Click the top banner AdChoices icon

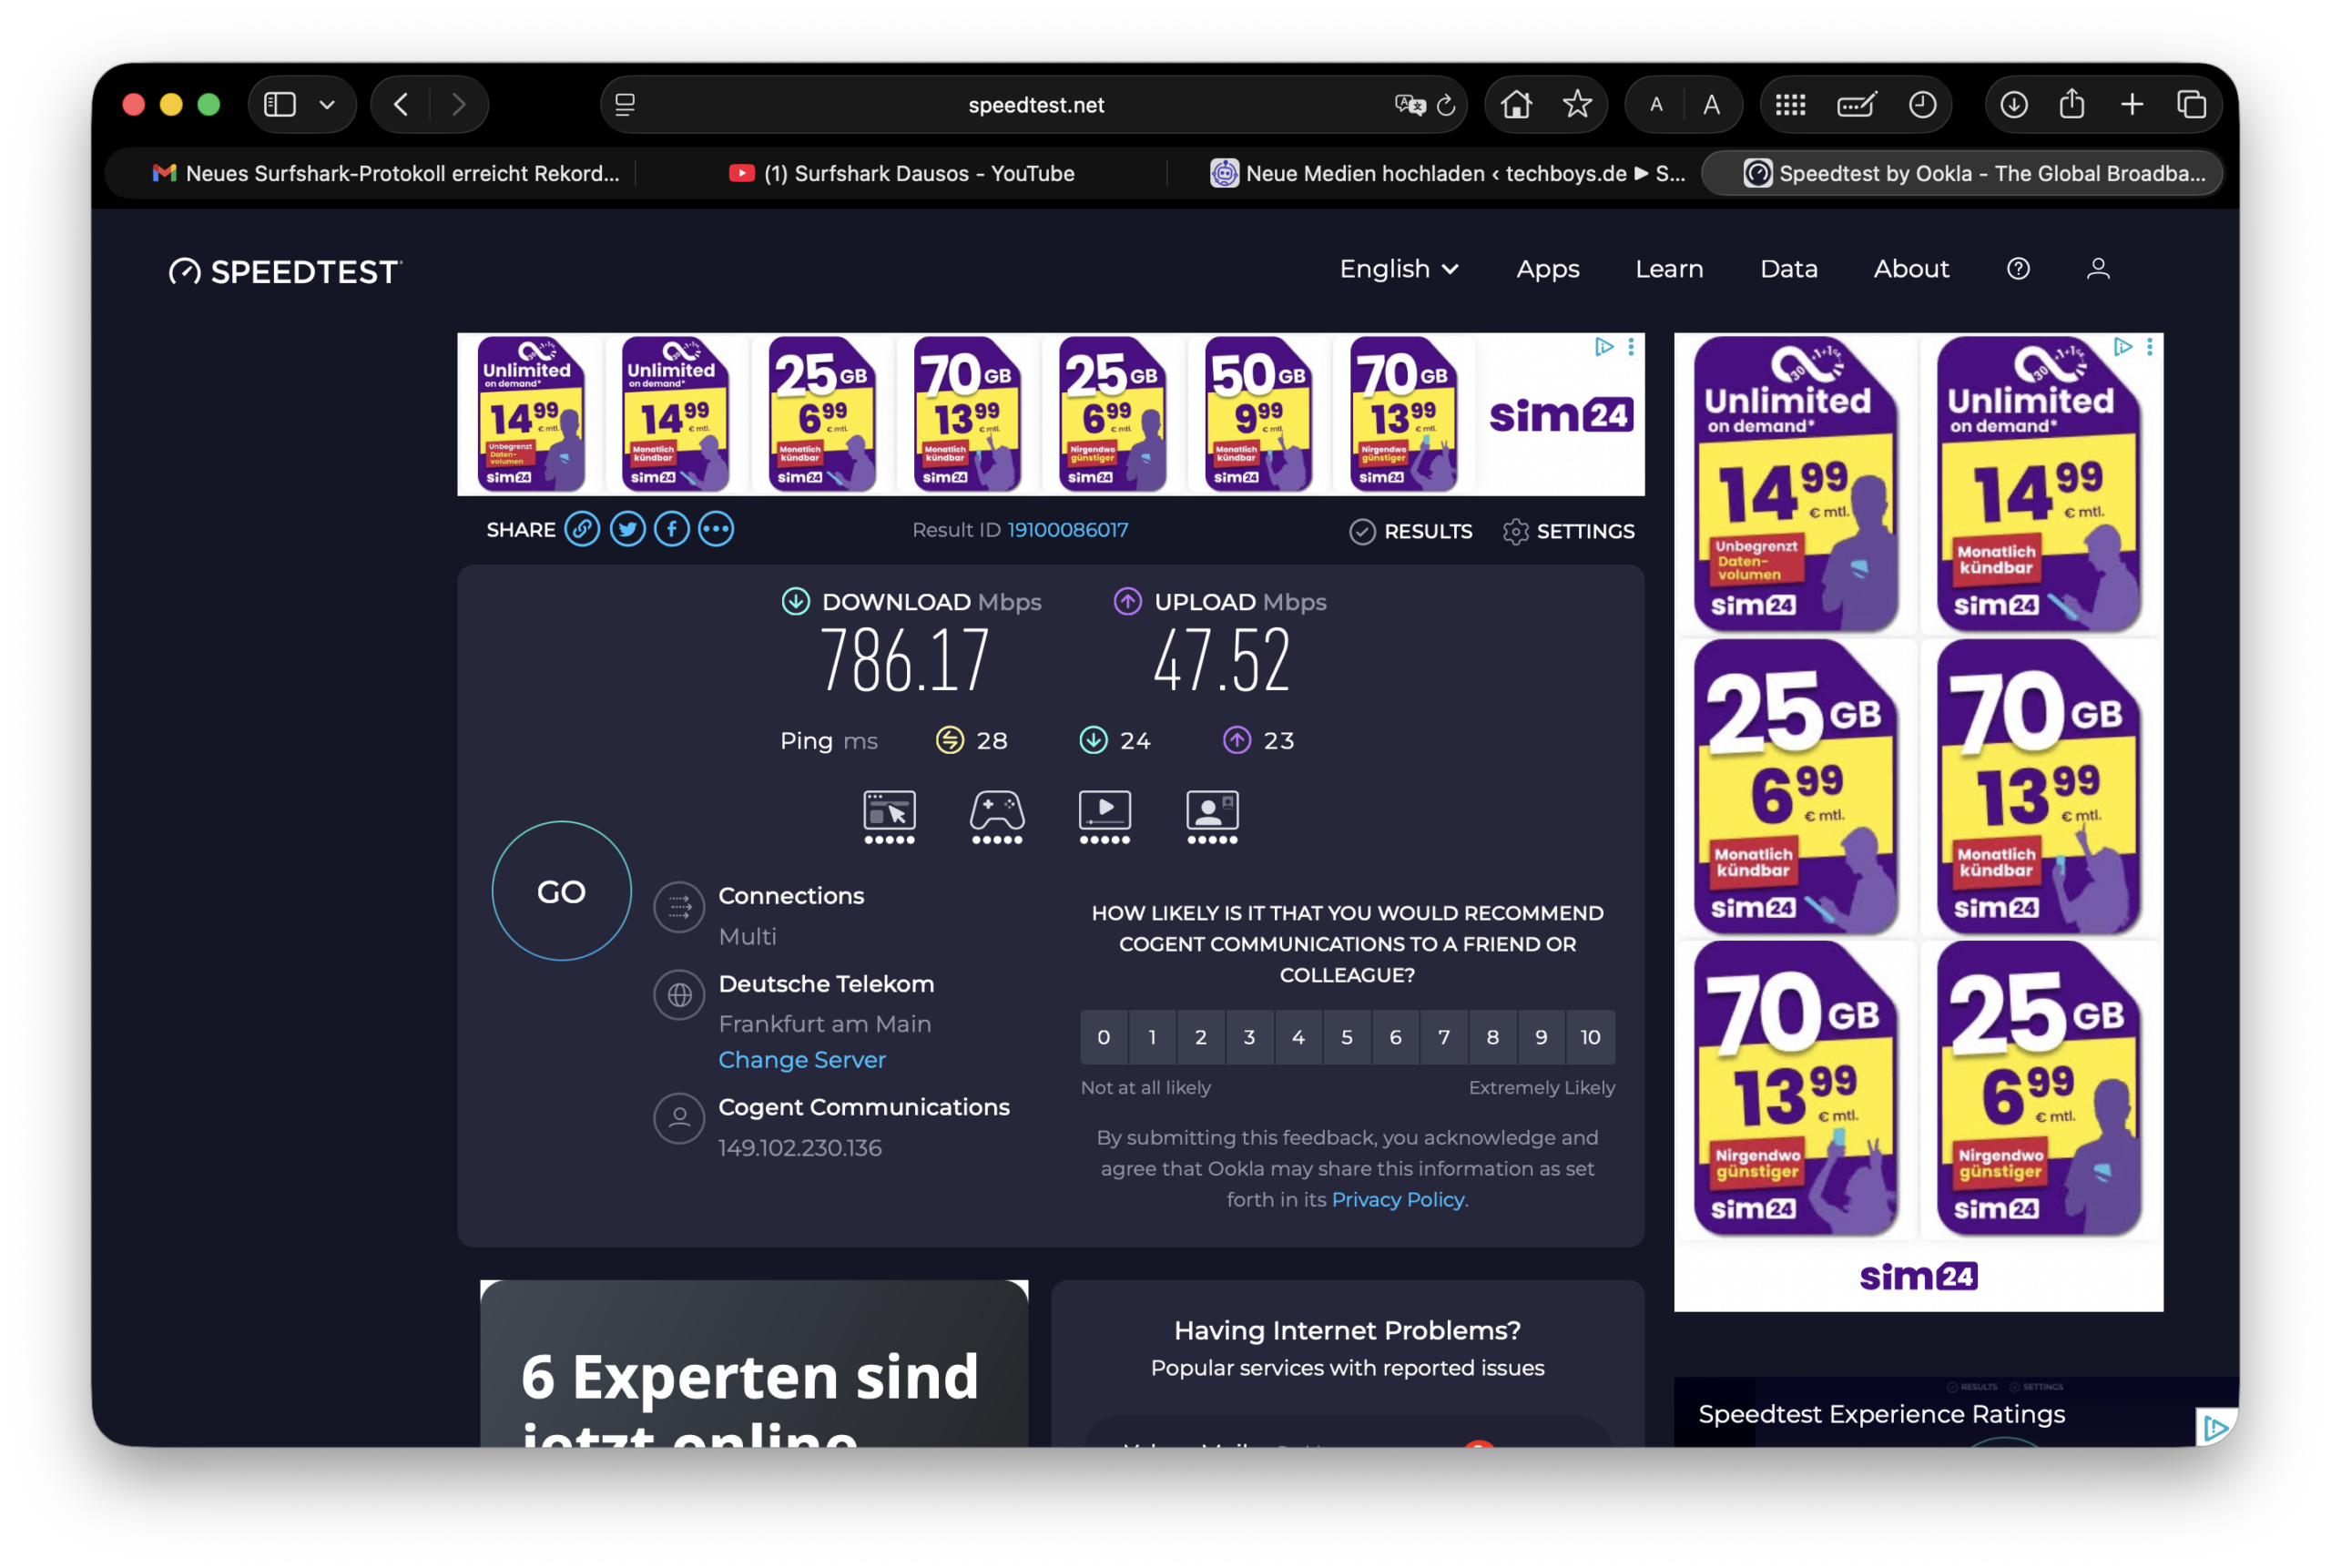click(x=1604, y=346)
